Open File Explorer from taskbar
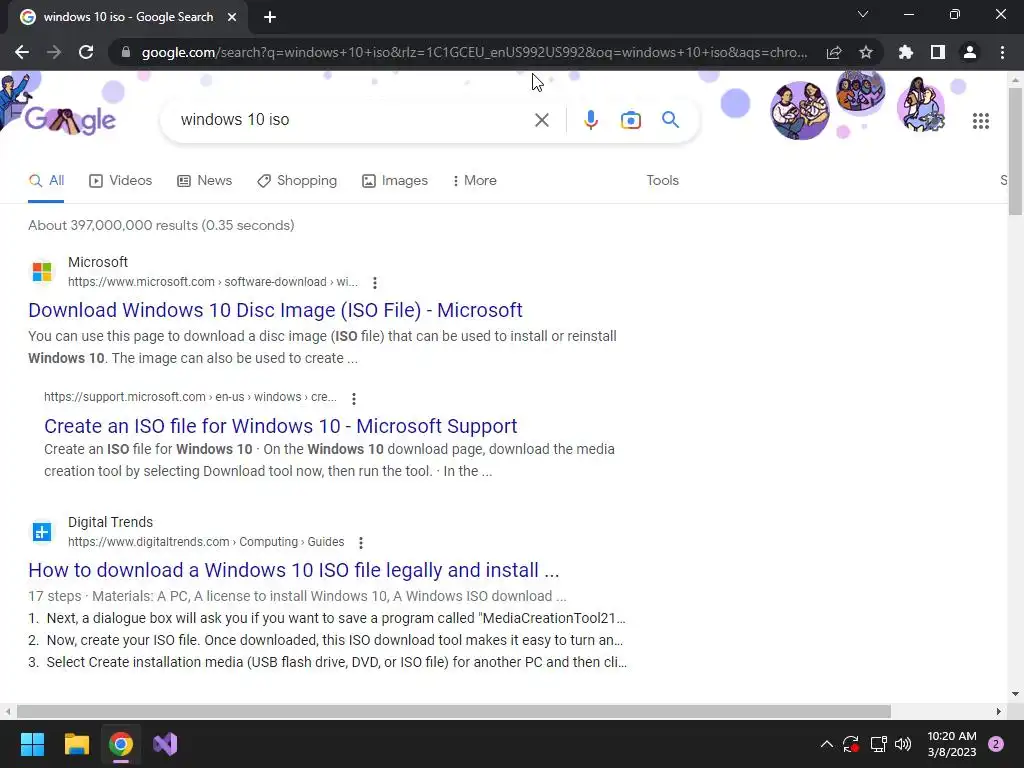The image size is (1024, 768). pyautogui.click(x=76, y=744)
